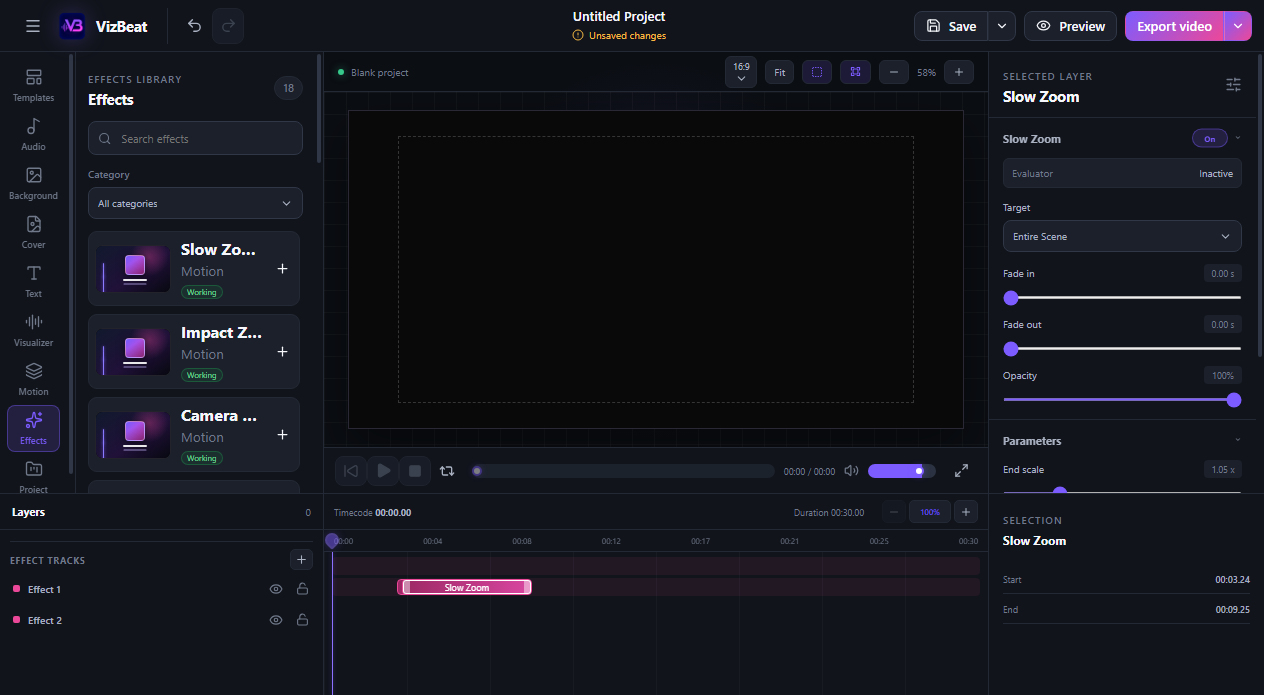
Task: Focus the Search effects field
Action: pos(195,139)
